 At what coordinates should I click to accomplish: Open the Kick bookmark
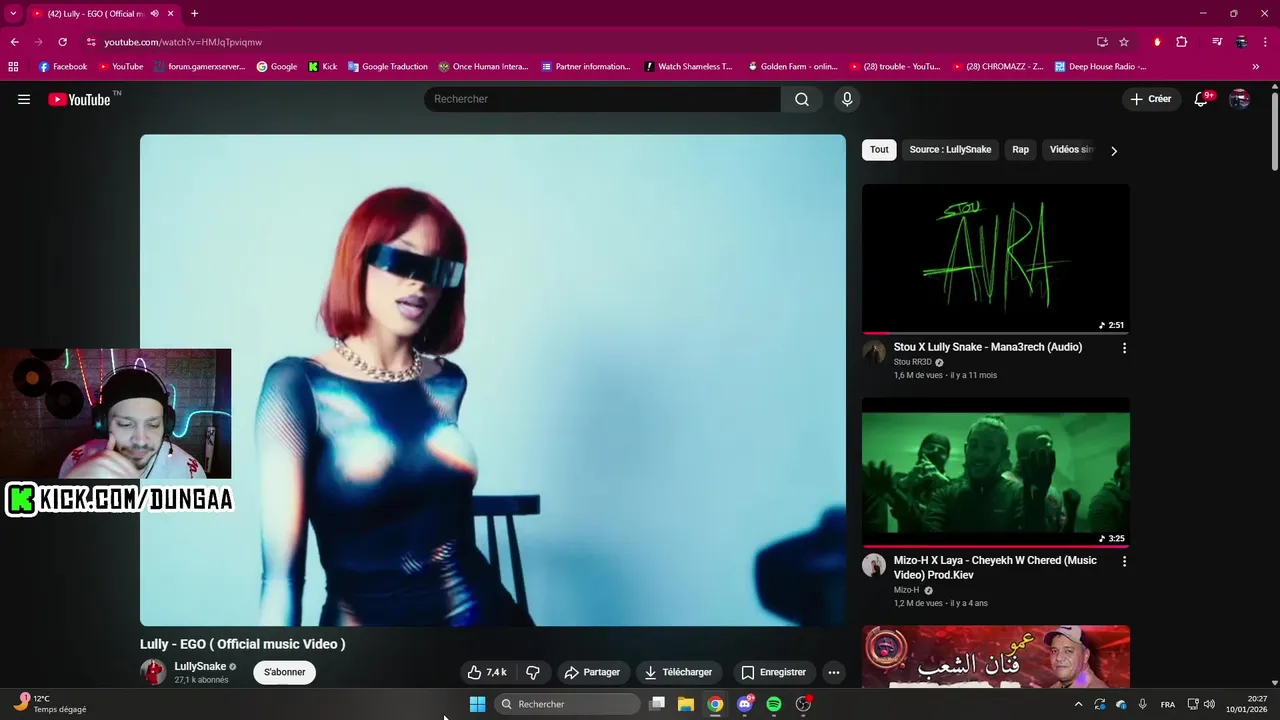point(322,67)
